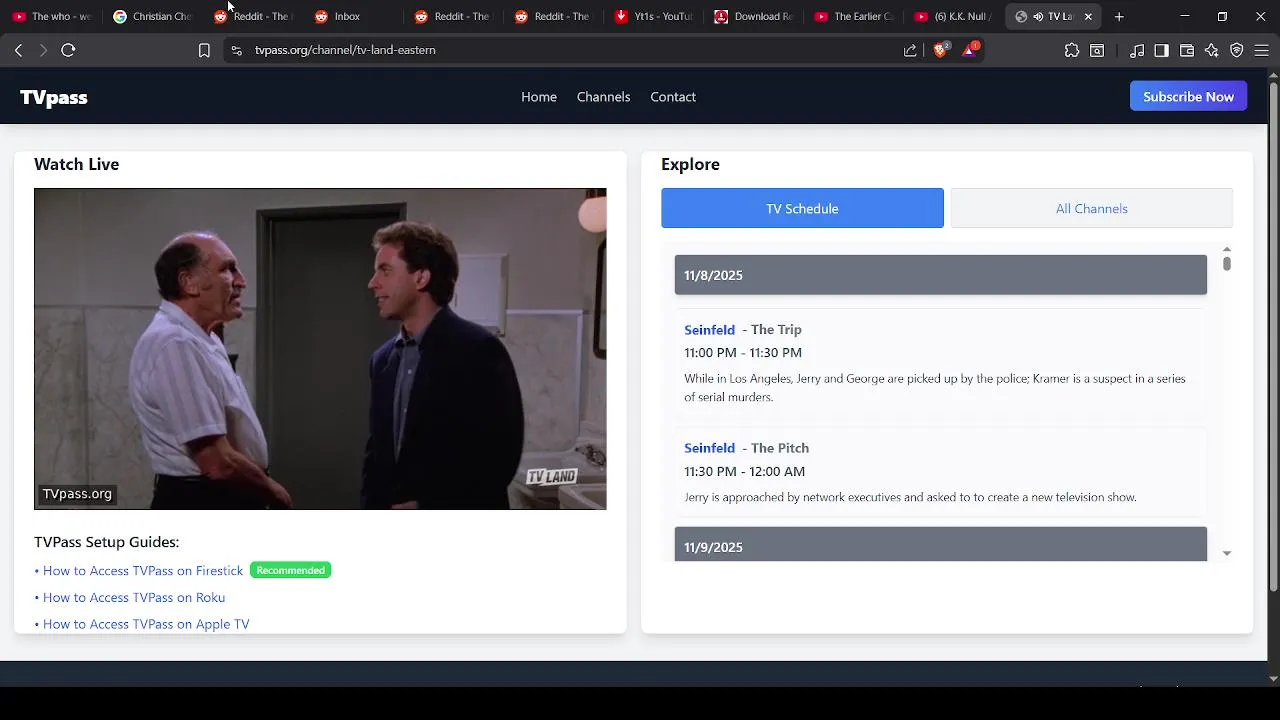Screen dimensions: 1280x720
Task: Open the browser hamburger menu
Action: pos(1262,50)
